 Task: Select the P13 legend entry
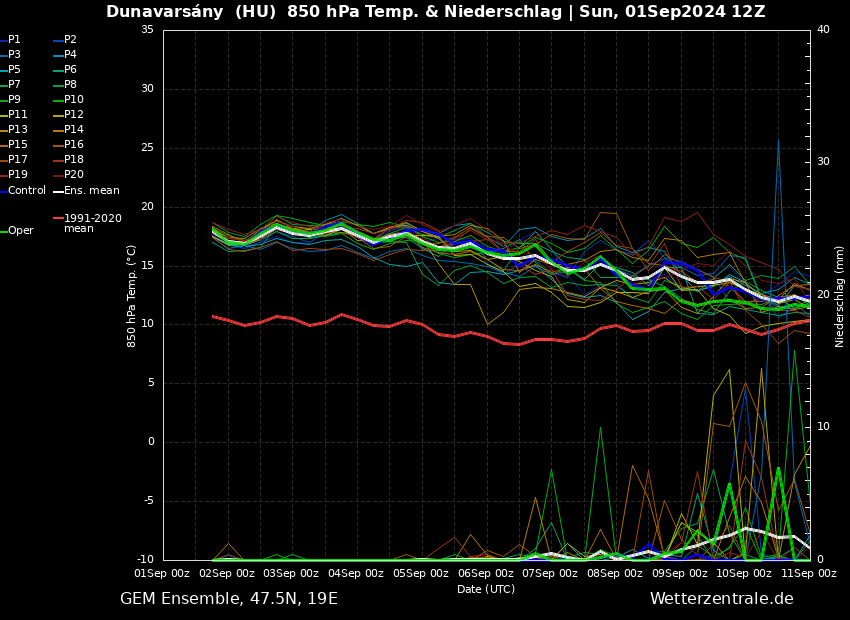[x=18, y=130]
